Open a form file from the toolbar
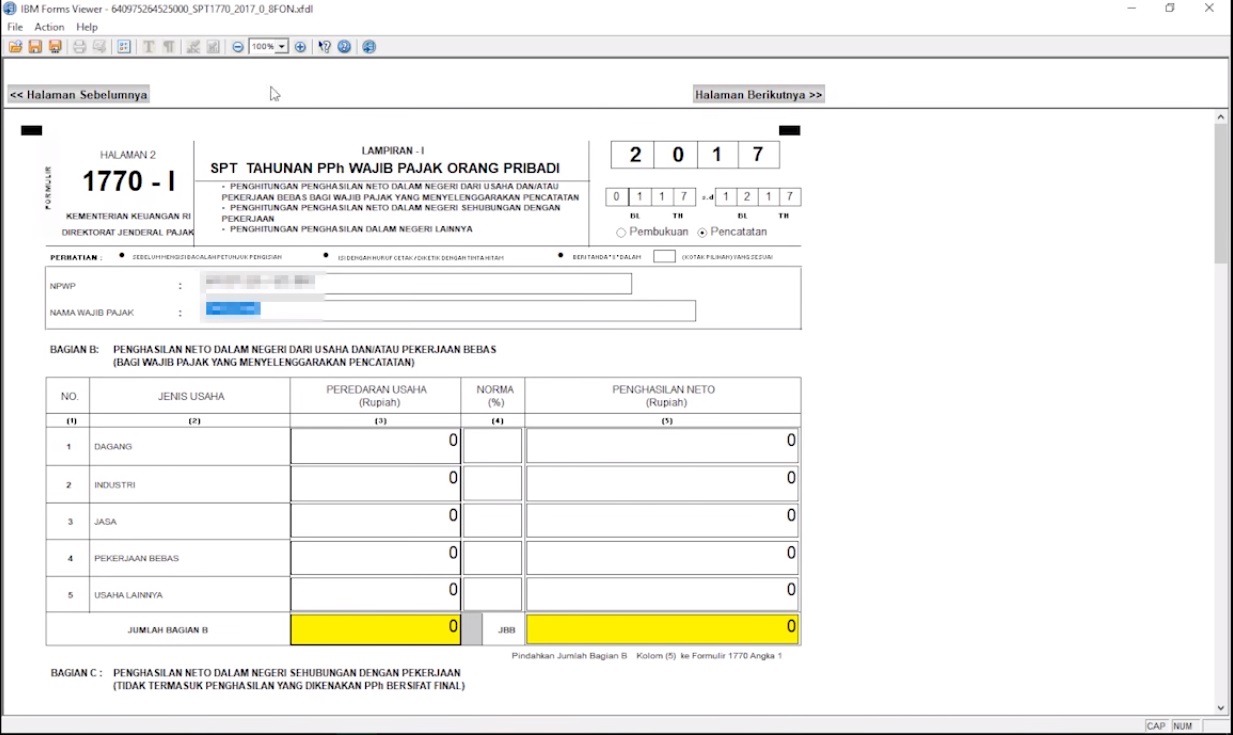 (x=17, y=46)
